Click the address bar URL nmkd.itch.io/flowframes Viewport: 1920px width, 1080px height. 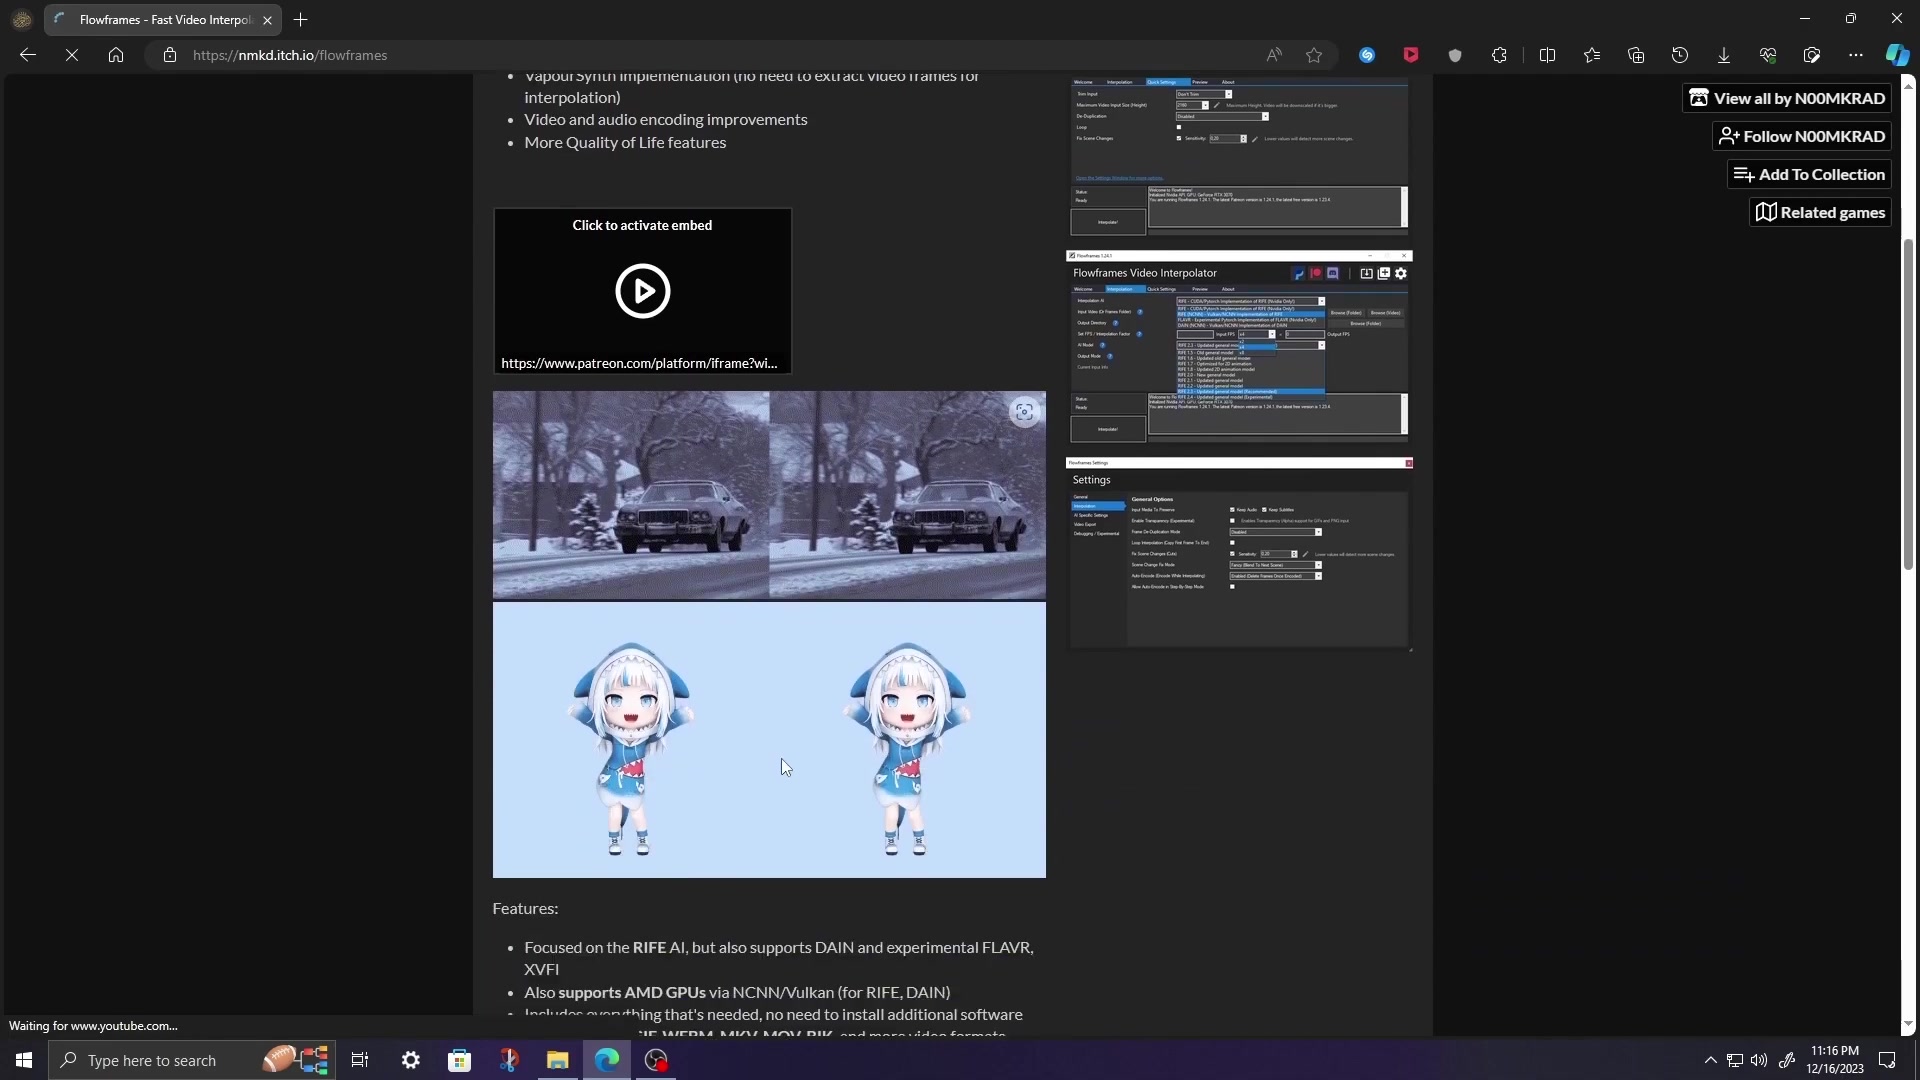(x=290, y=55)
